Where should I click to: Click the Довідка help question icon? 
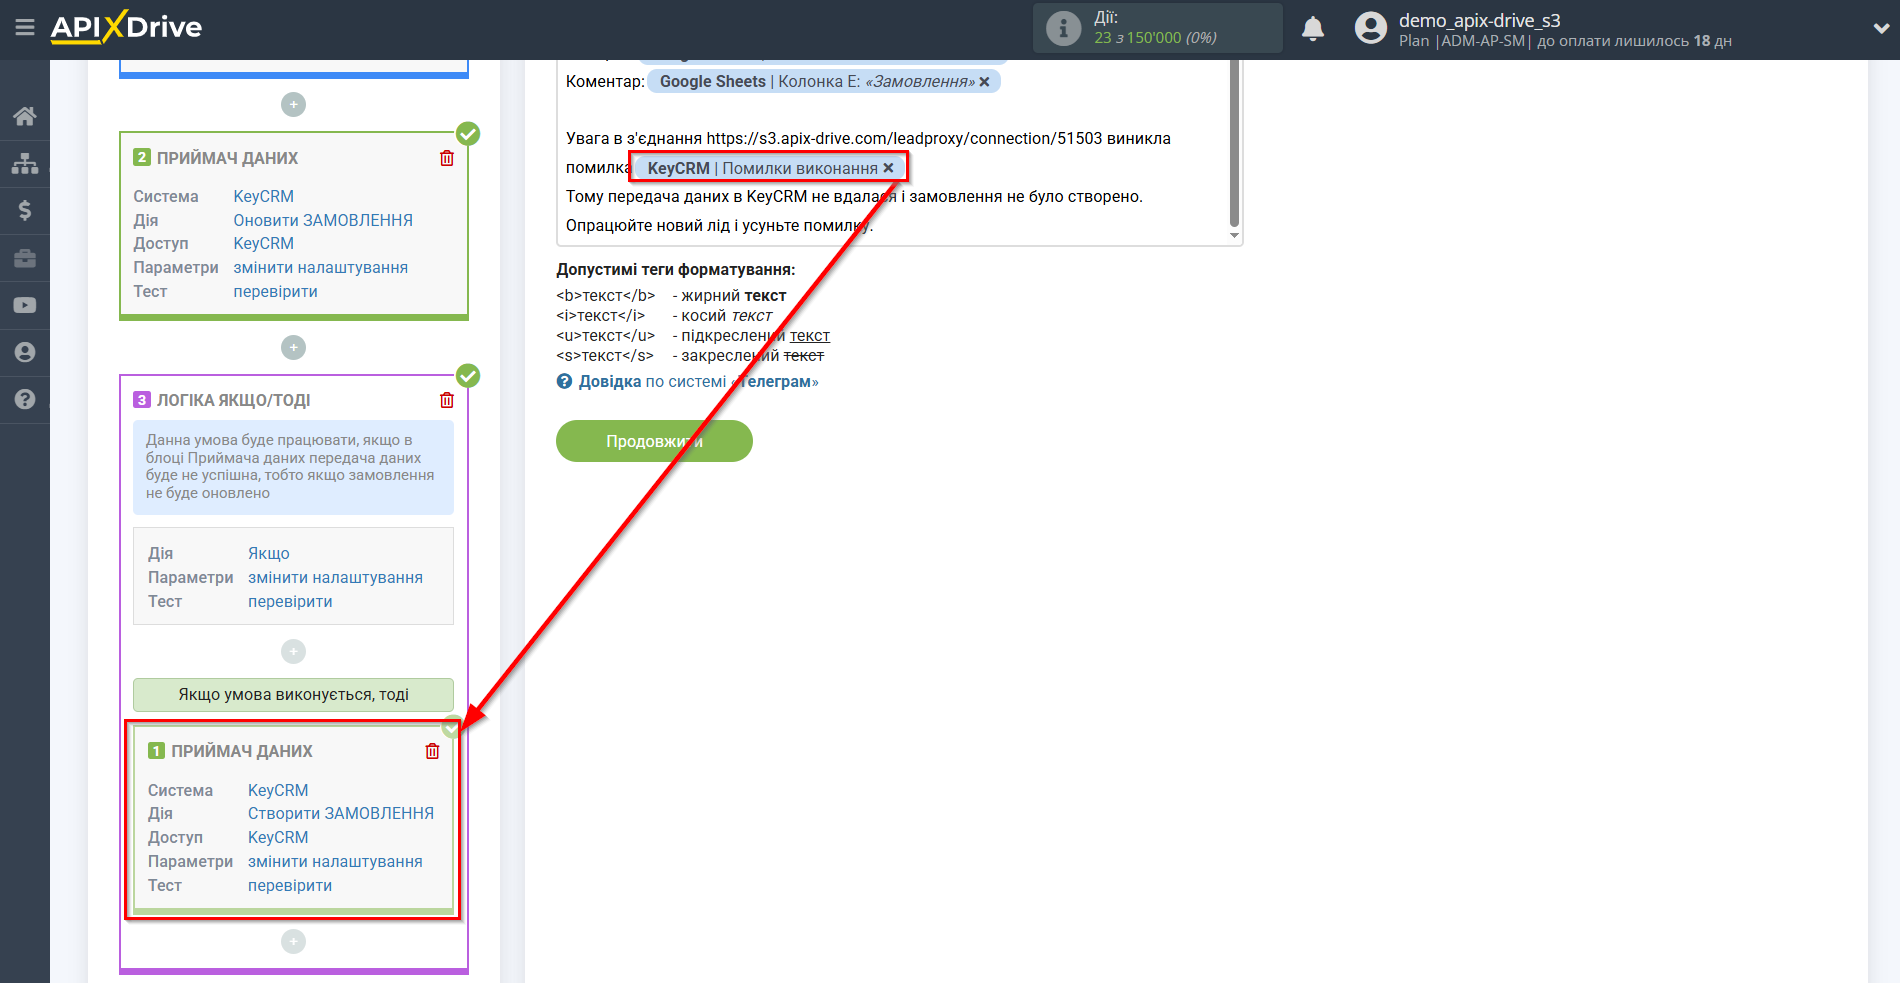(565, 382)
